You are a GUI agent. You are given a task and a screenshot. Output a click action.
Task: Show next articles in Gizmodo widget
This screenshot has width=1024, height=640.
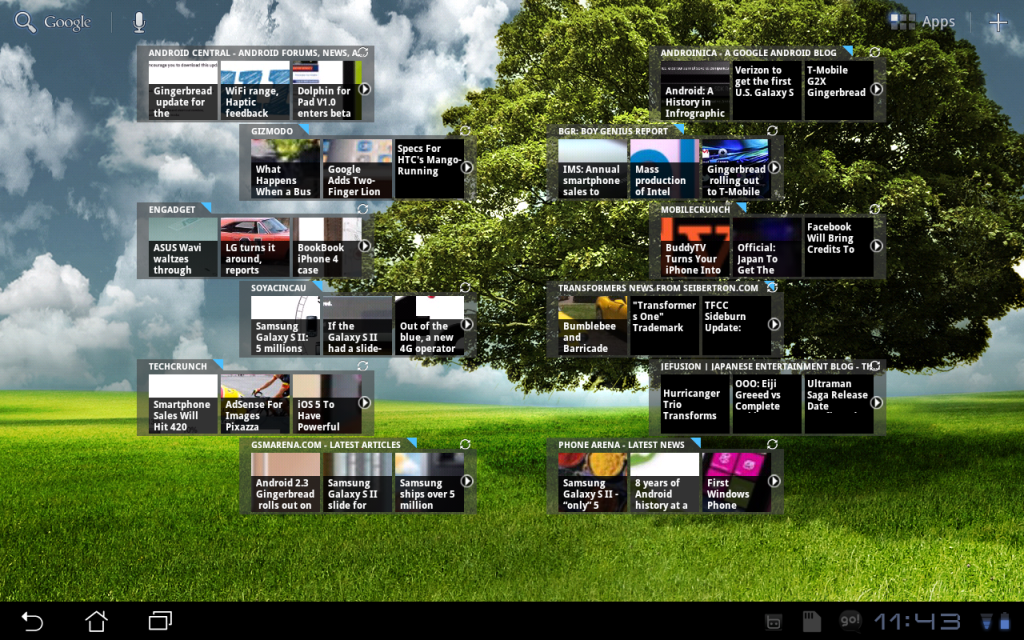click(x=467, y=168)
